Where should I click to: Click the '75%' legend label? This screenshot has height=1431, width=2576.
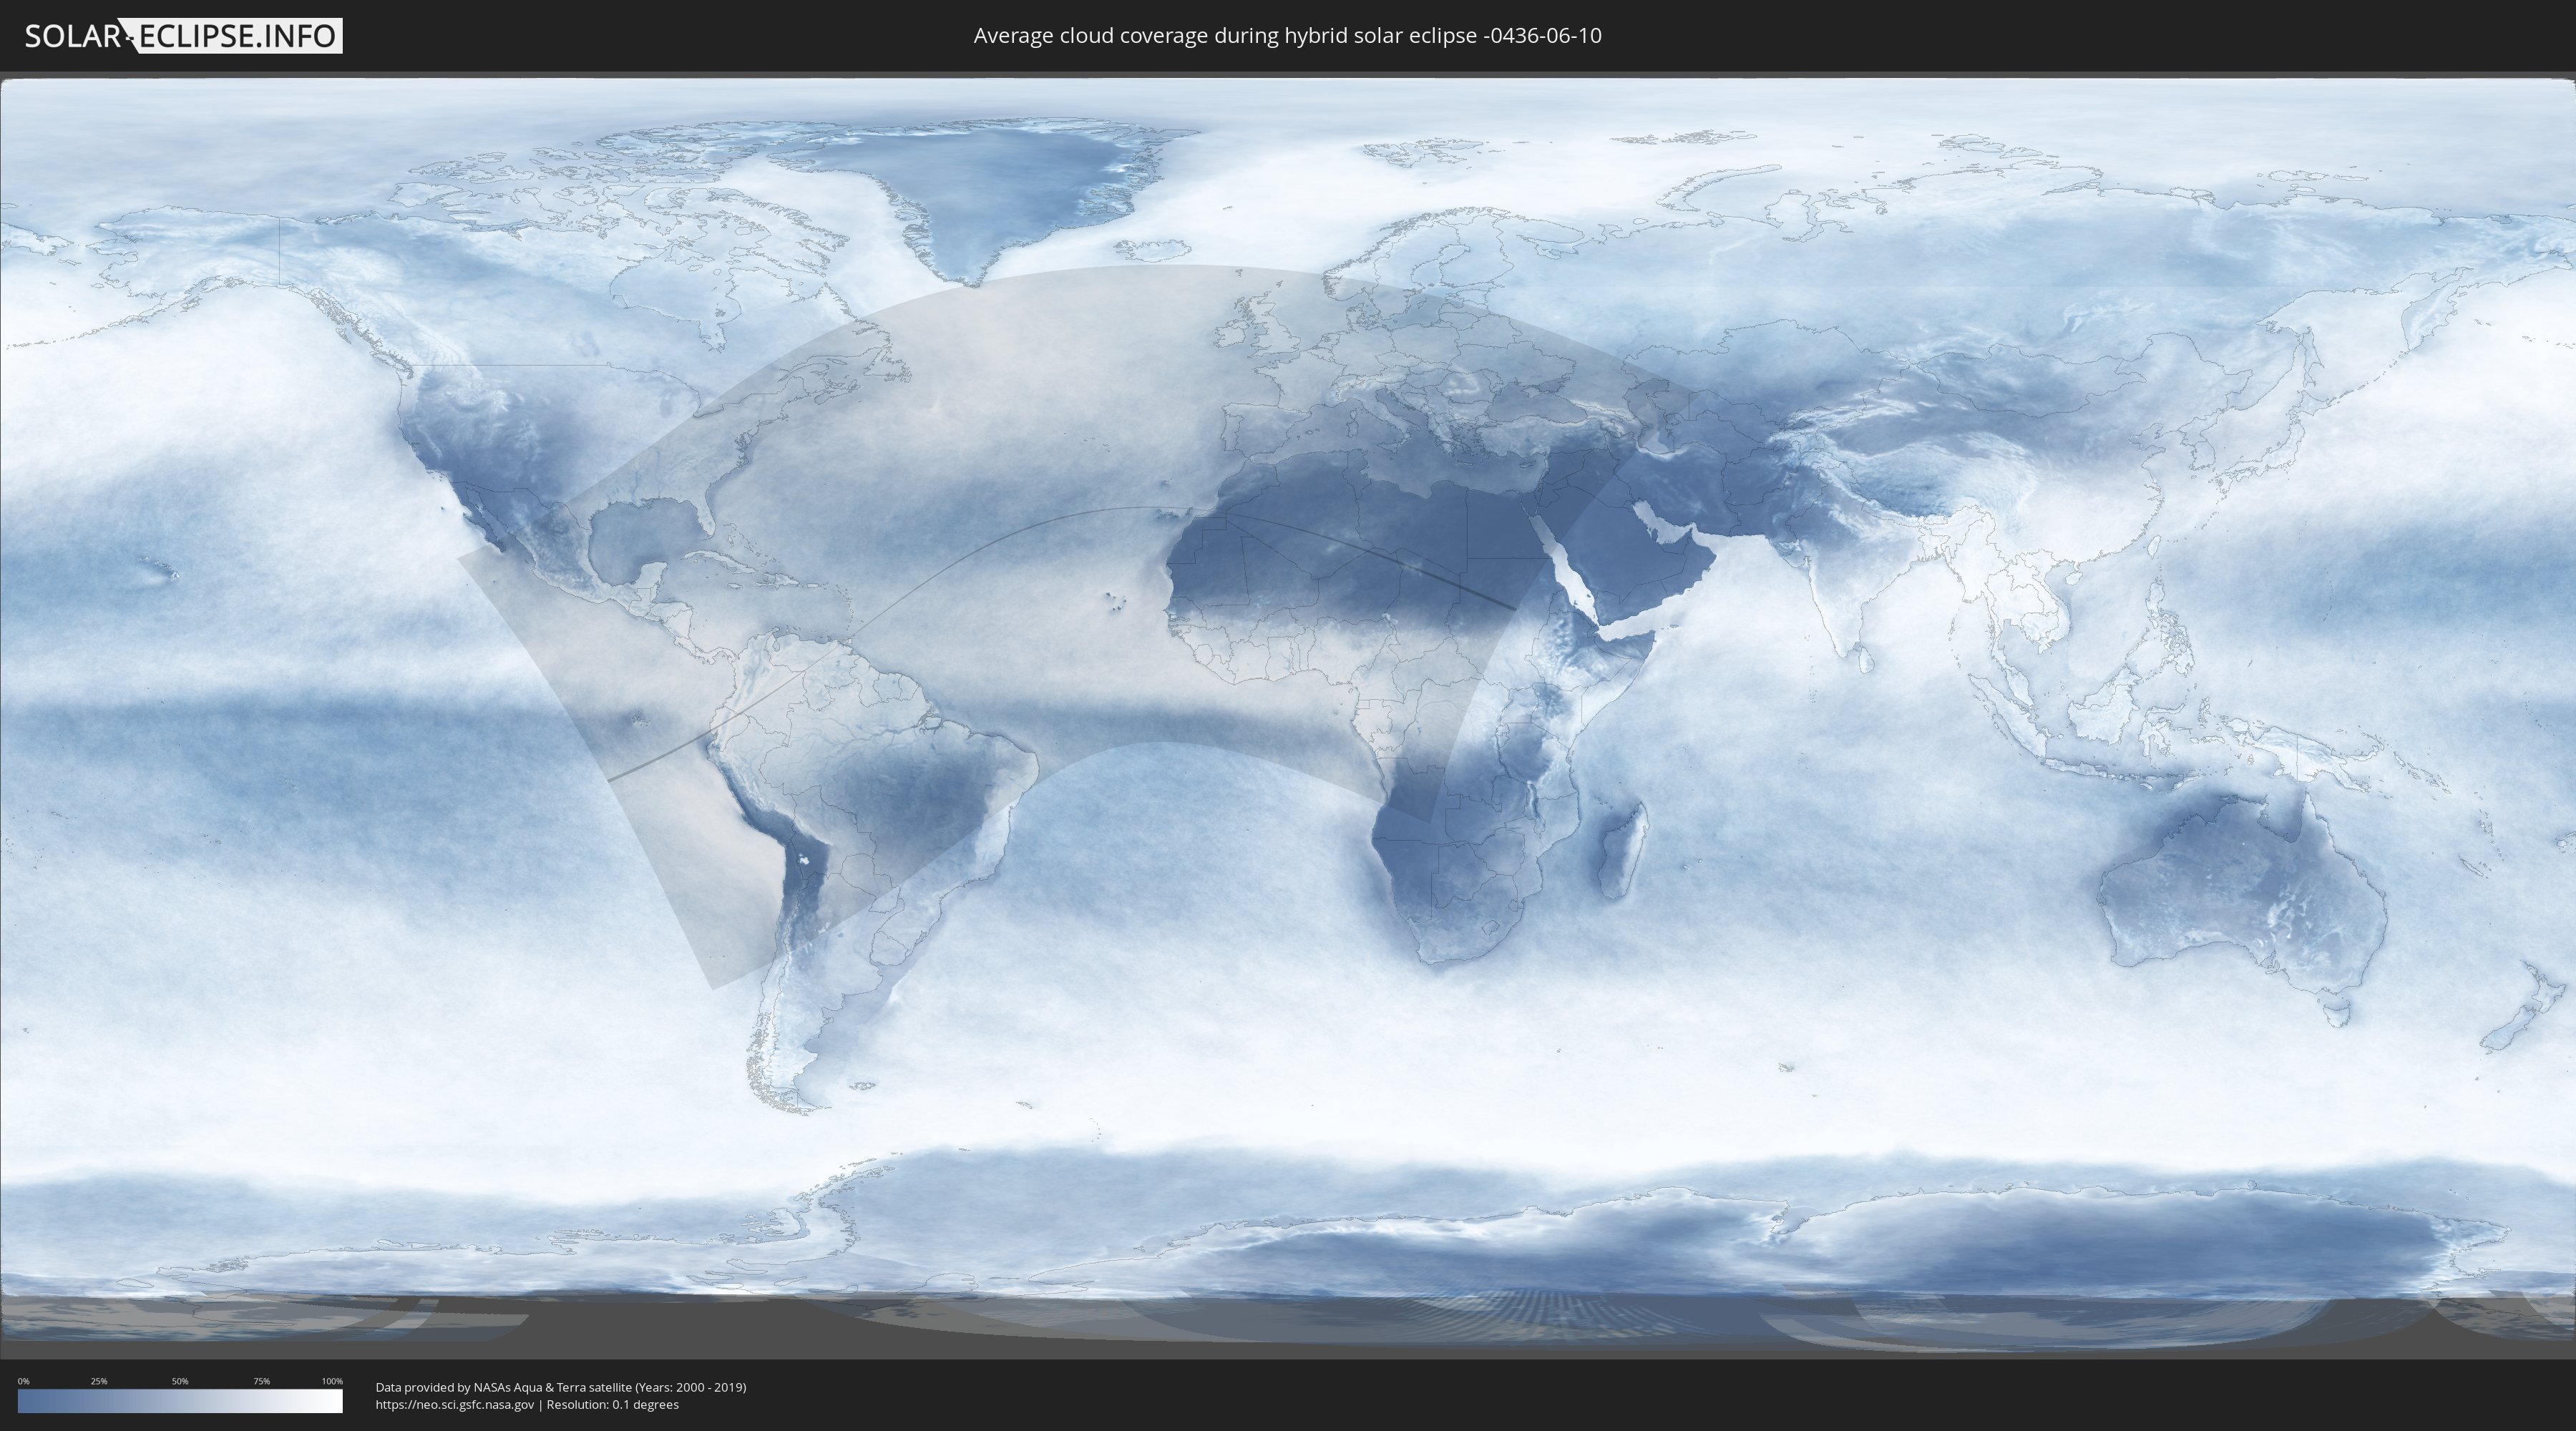pos(261,1381)
